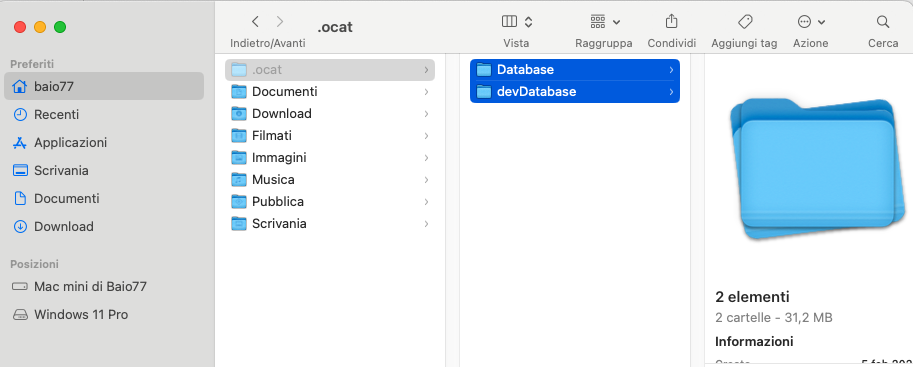
Task: Click the Windows 11 Pro disk icon
Action: click(20, 315)
